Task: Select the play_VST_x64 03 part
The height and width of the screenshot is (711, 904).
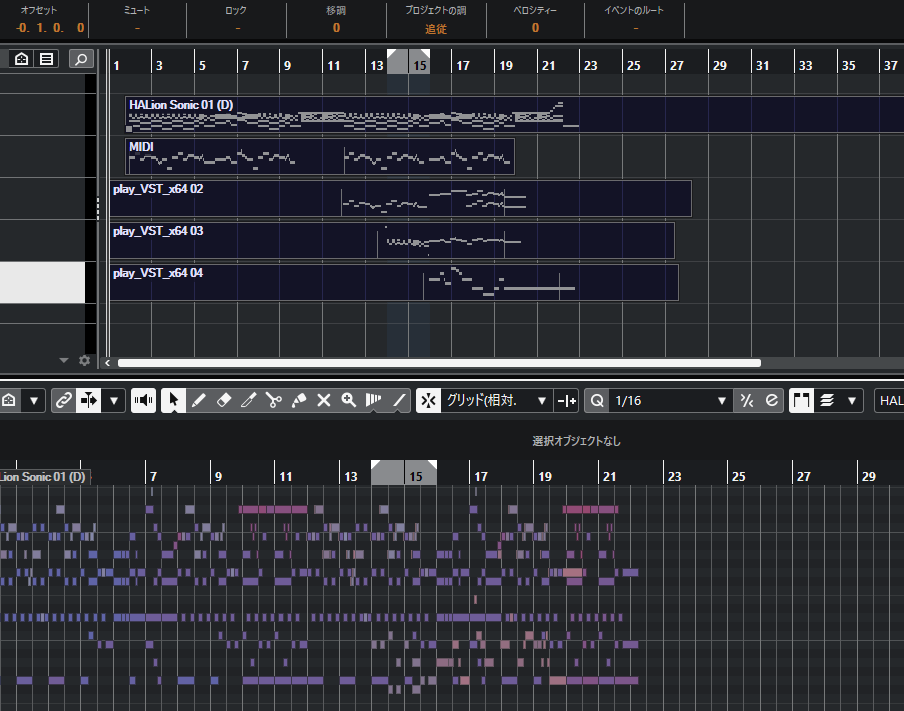Action: tap(392, 240)
